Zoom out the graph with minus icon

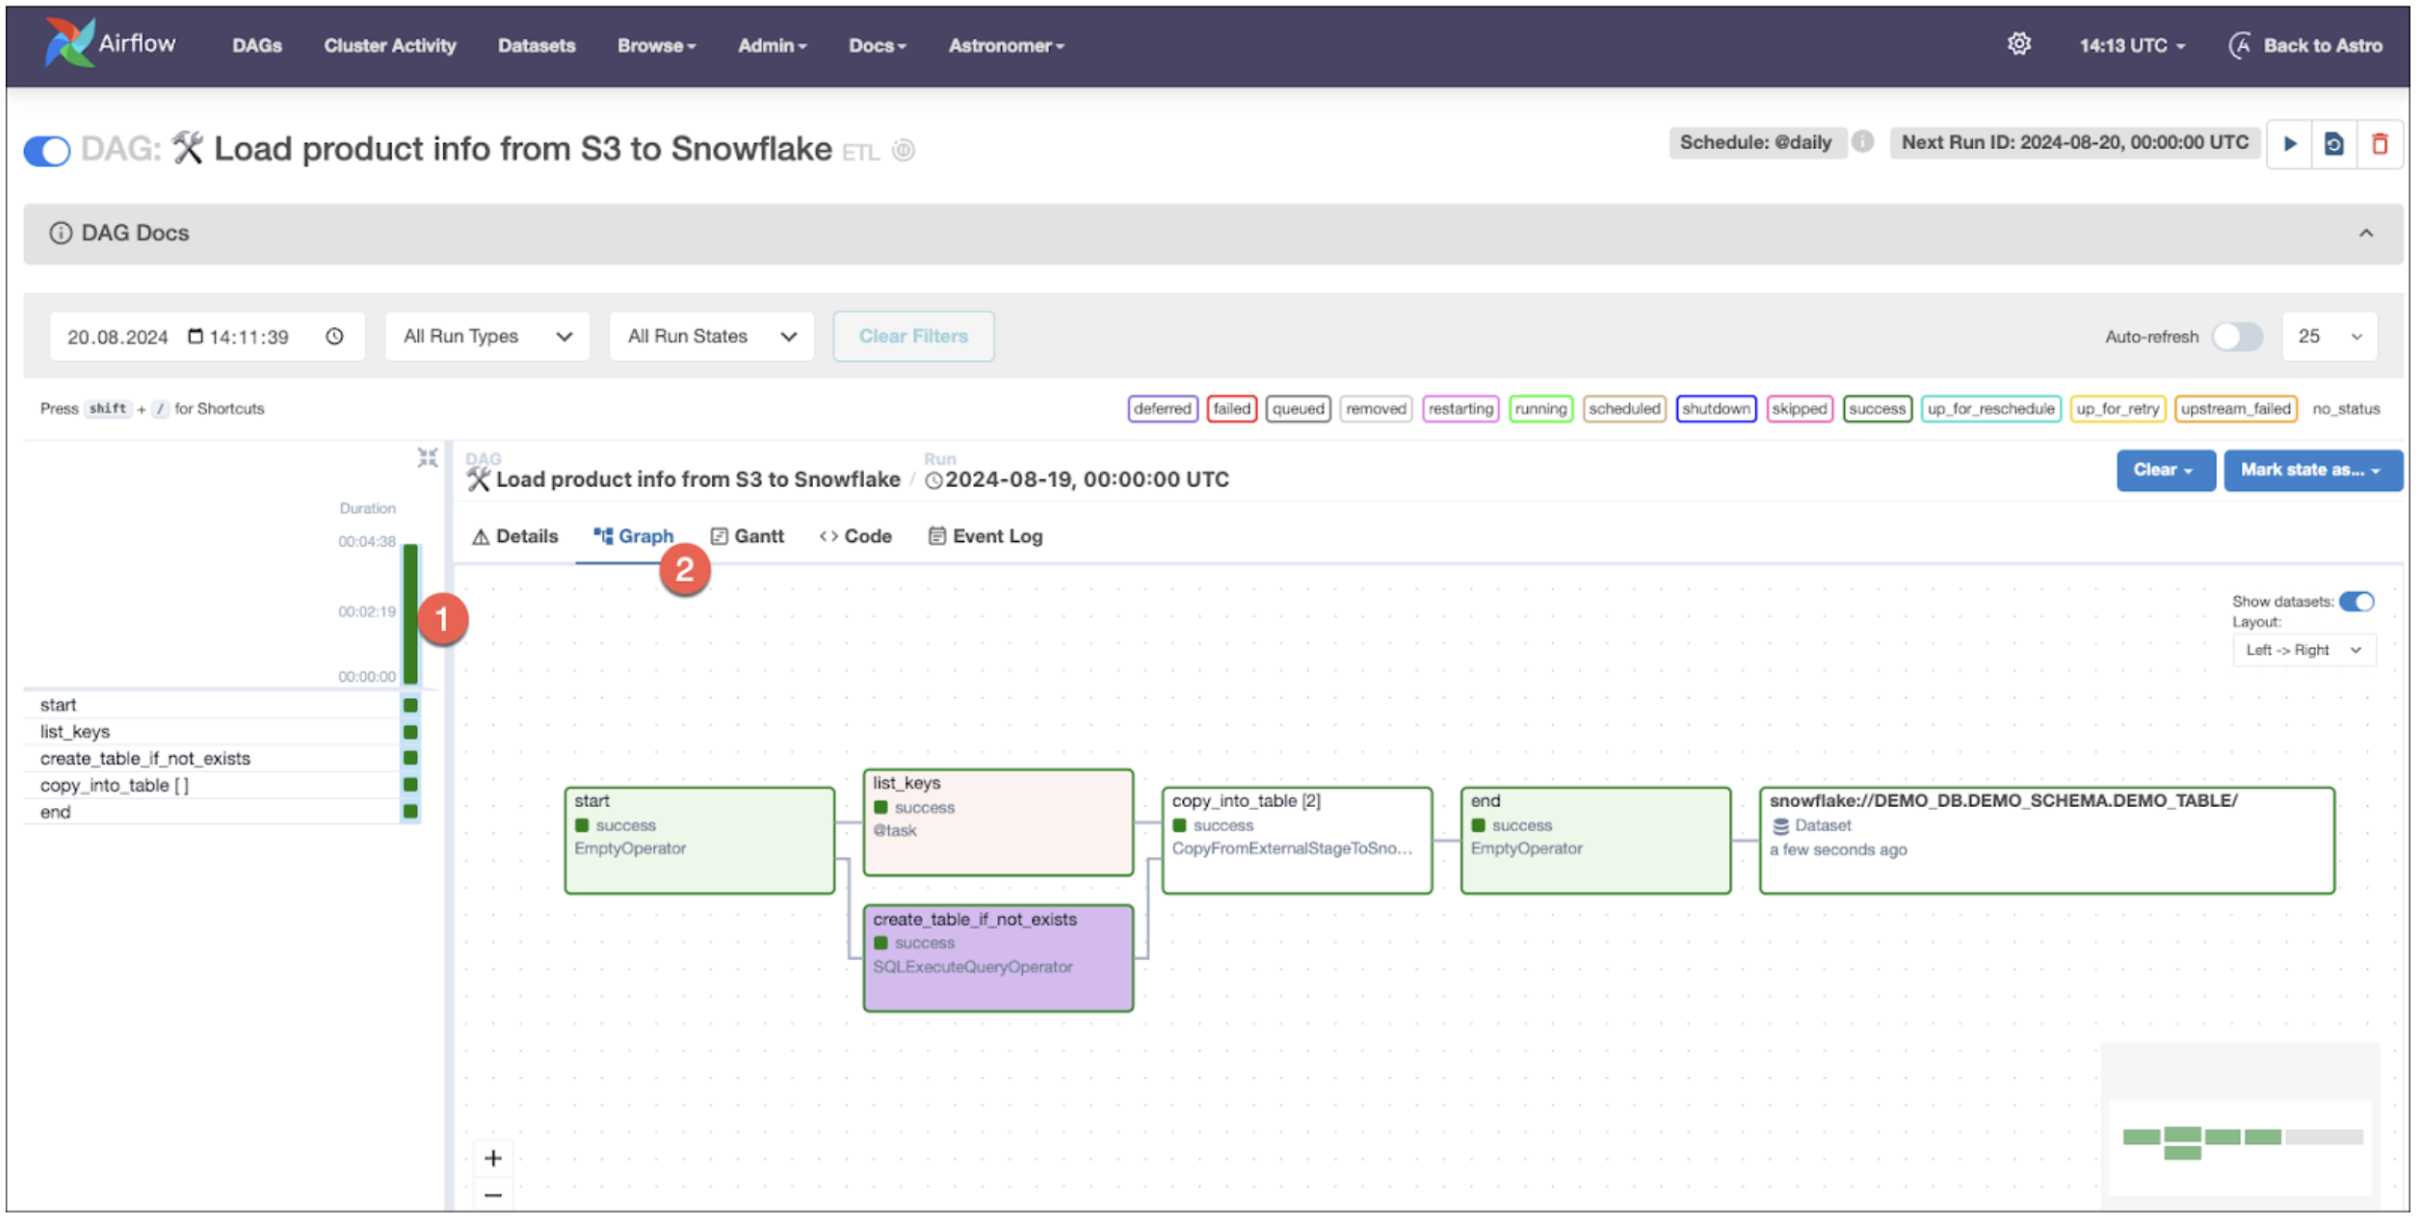(x=493, y=1195)
